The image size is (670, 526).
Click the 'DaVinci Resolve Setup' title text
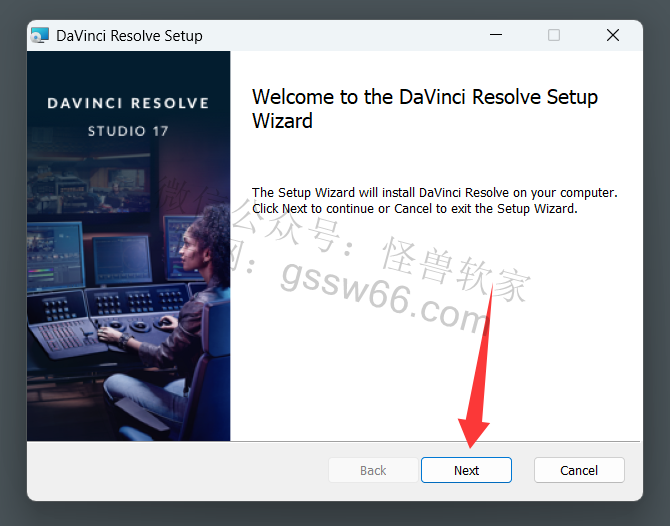coord(129,36)
